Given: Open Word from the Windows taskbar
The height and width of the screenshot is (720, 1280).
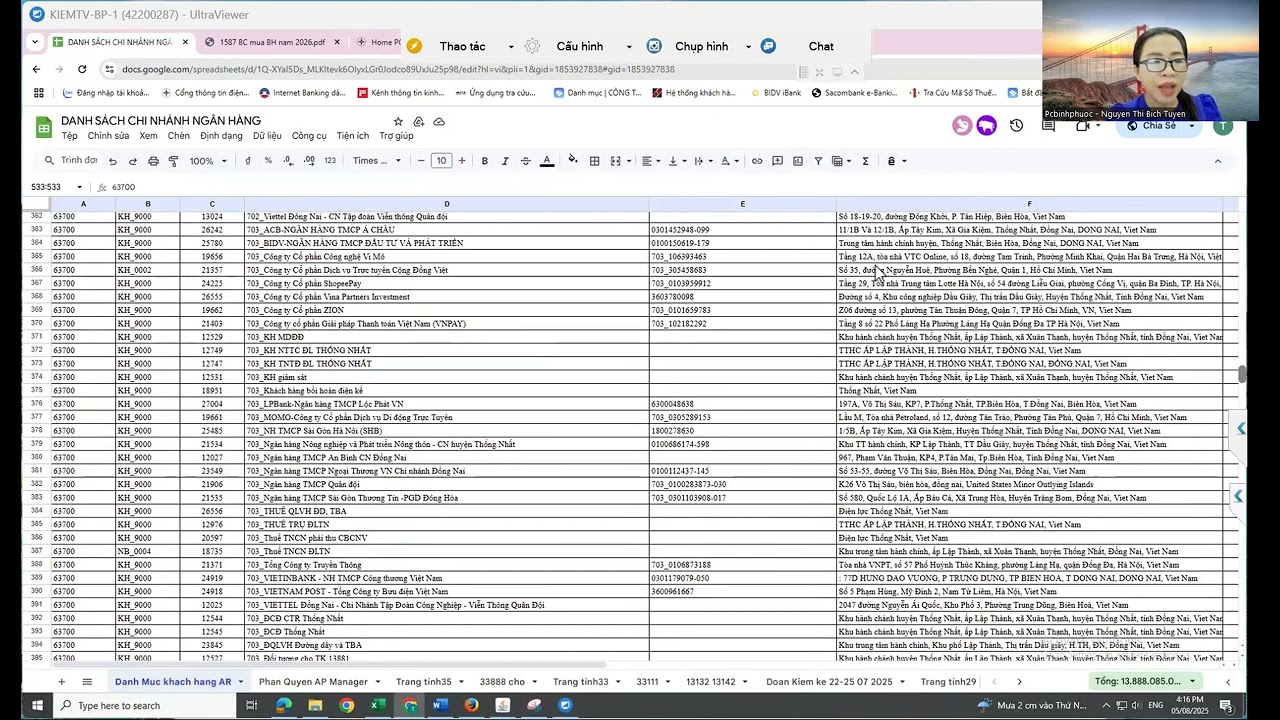Looking at the screenshot, I should [x=440, y=705].
